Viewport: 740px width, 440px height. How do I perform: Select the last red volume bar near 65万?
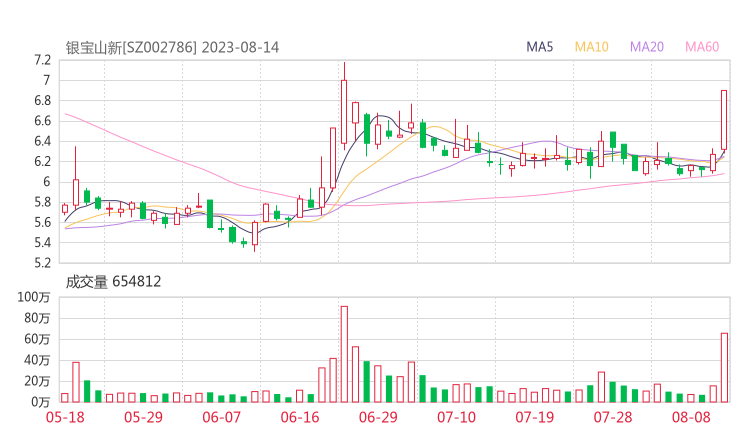[724, 368]
